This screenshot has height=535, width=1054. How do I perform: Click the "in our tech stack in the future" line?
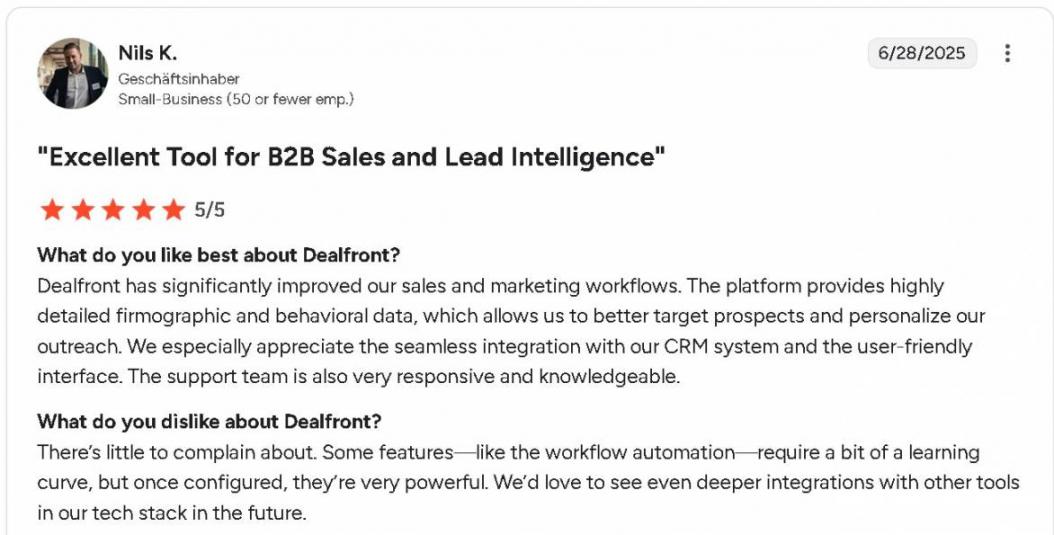tap(171, 513)
